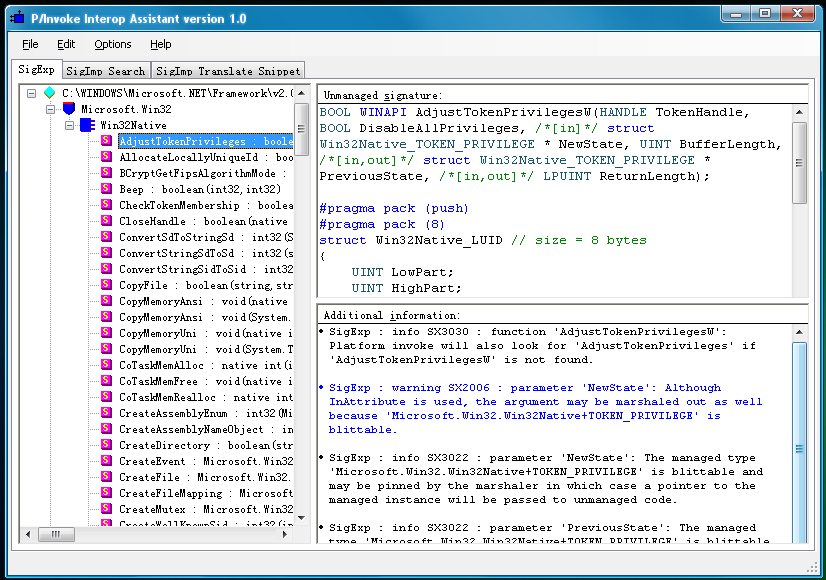Click the tree horizontal scroll-left arrow
The width and height of the screenshot is (826, 580).
pos(28,534)
